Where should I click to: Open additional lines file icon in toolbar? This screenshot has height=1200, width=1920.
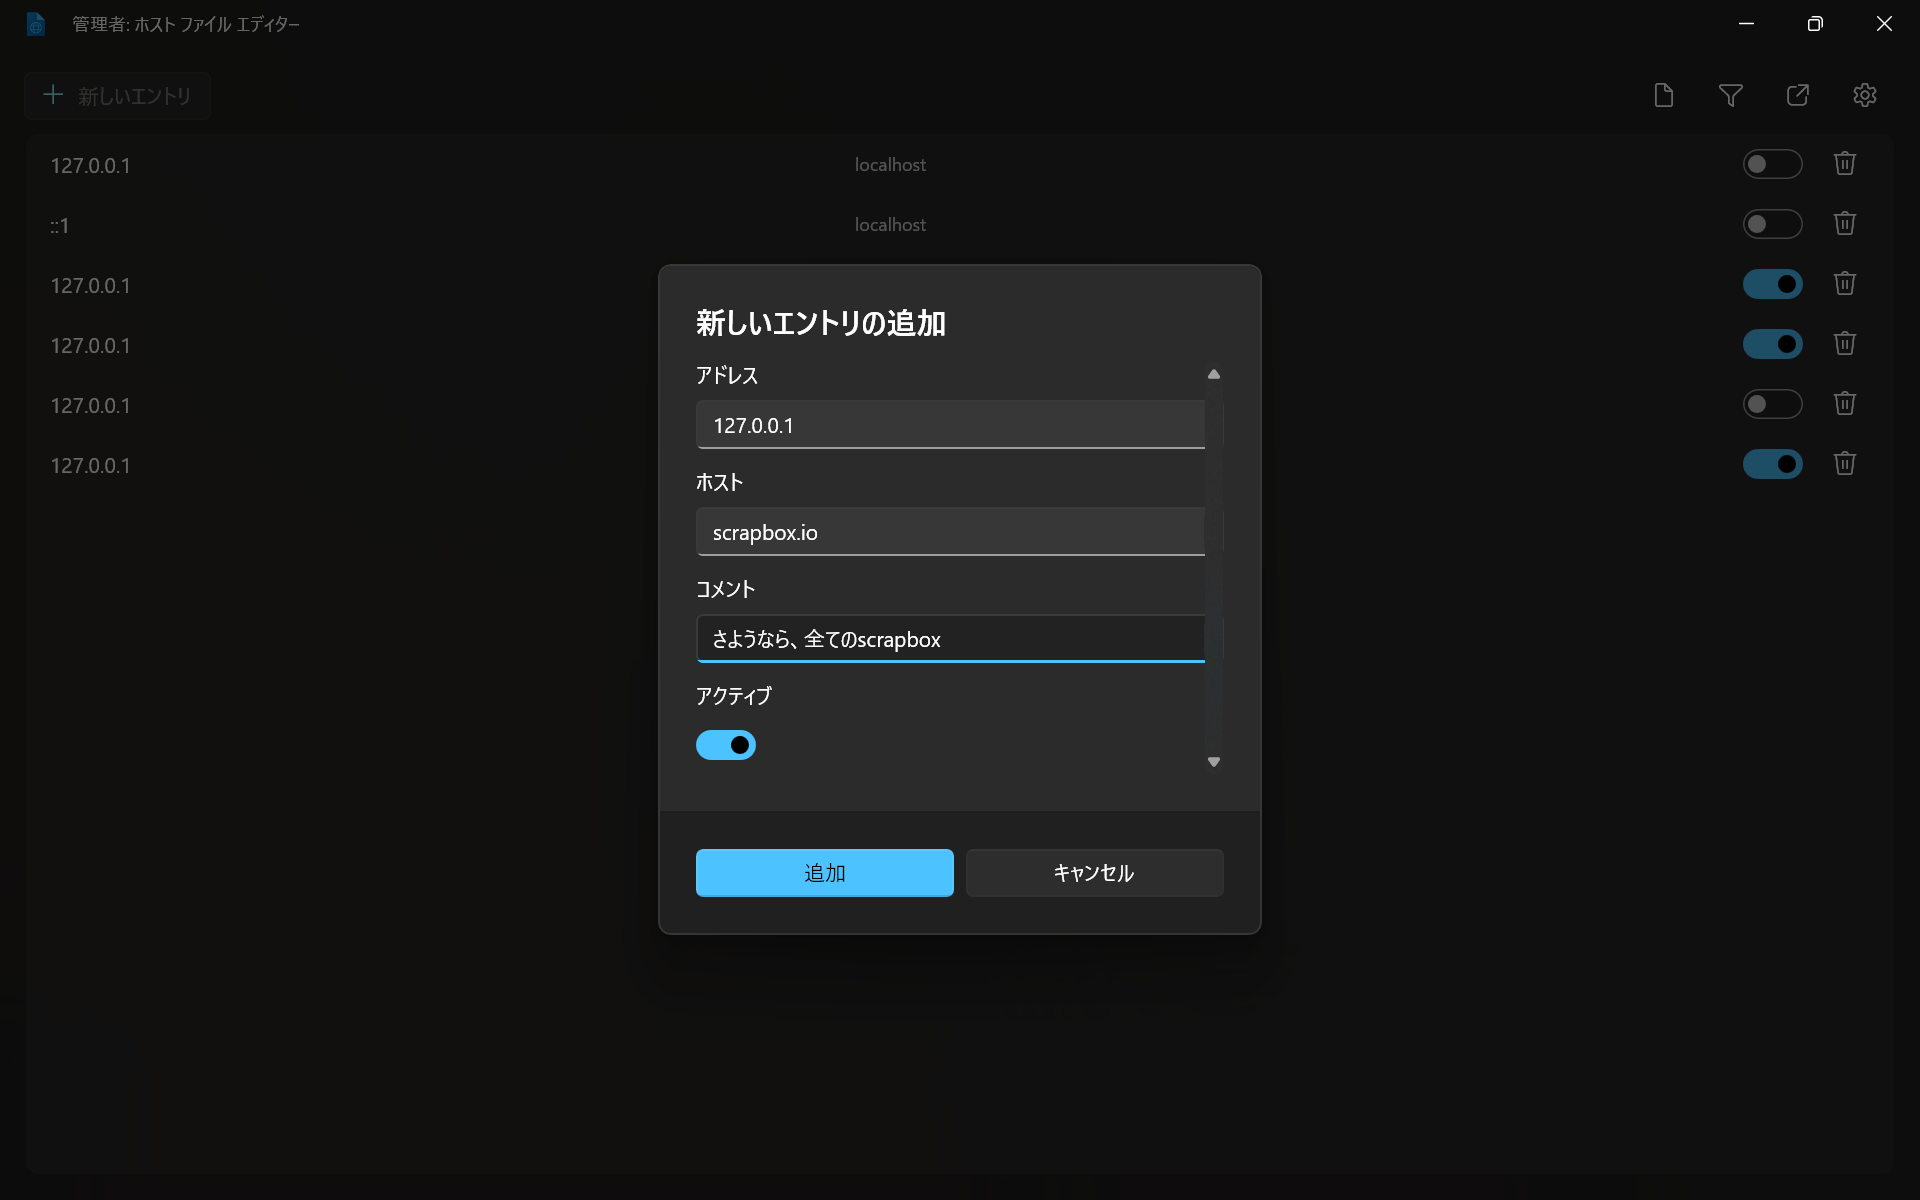(x=1663, y=95)
